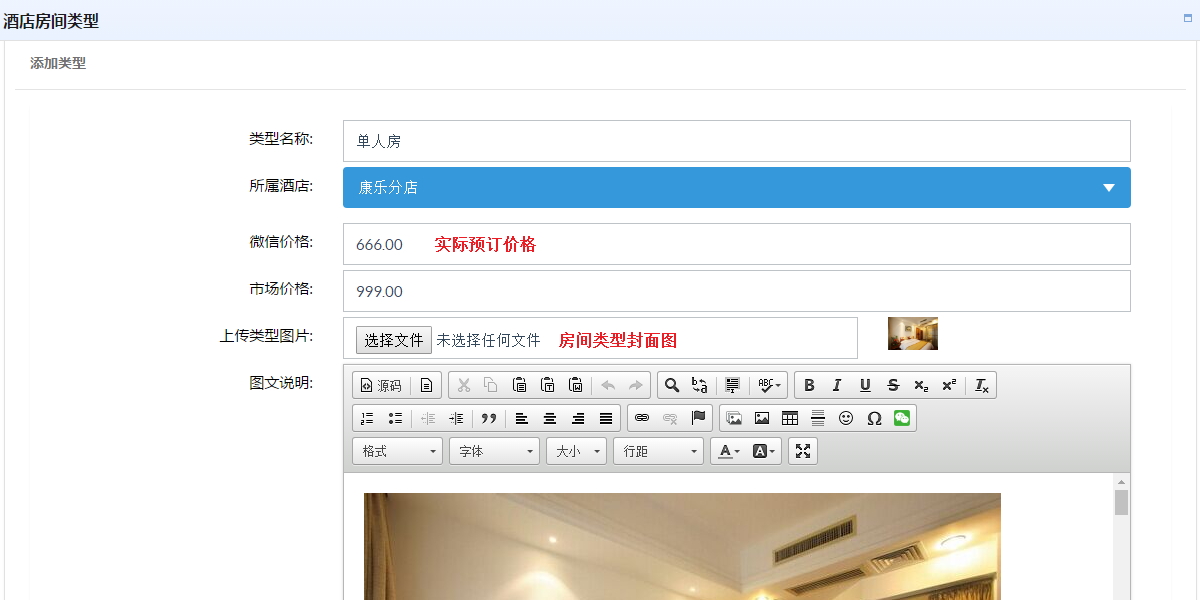Screen dimensions: 1200x600
Task: Click paste as plain text icon
Action: tap(547, 385)
